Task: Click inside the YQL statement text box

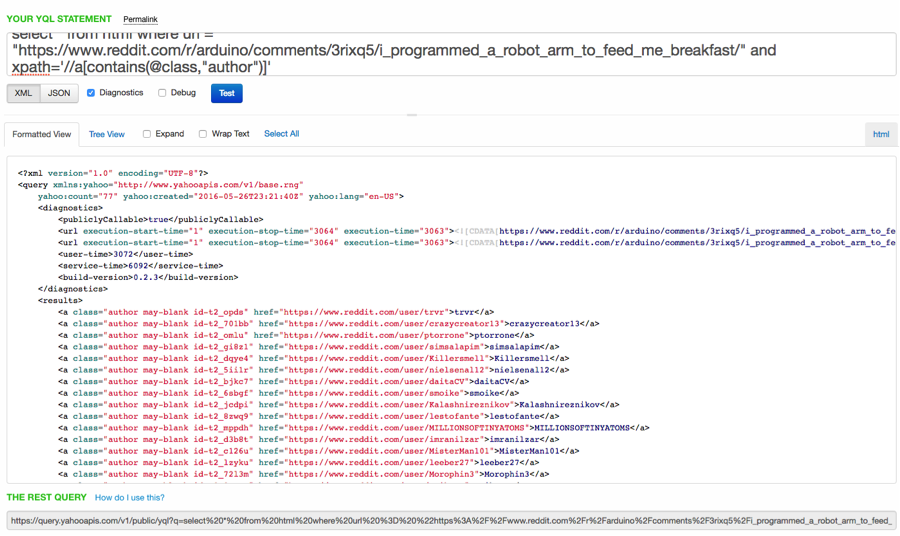Action: click(451, 54)
